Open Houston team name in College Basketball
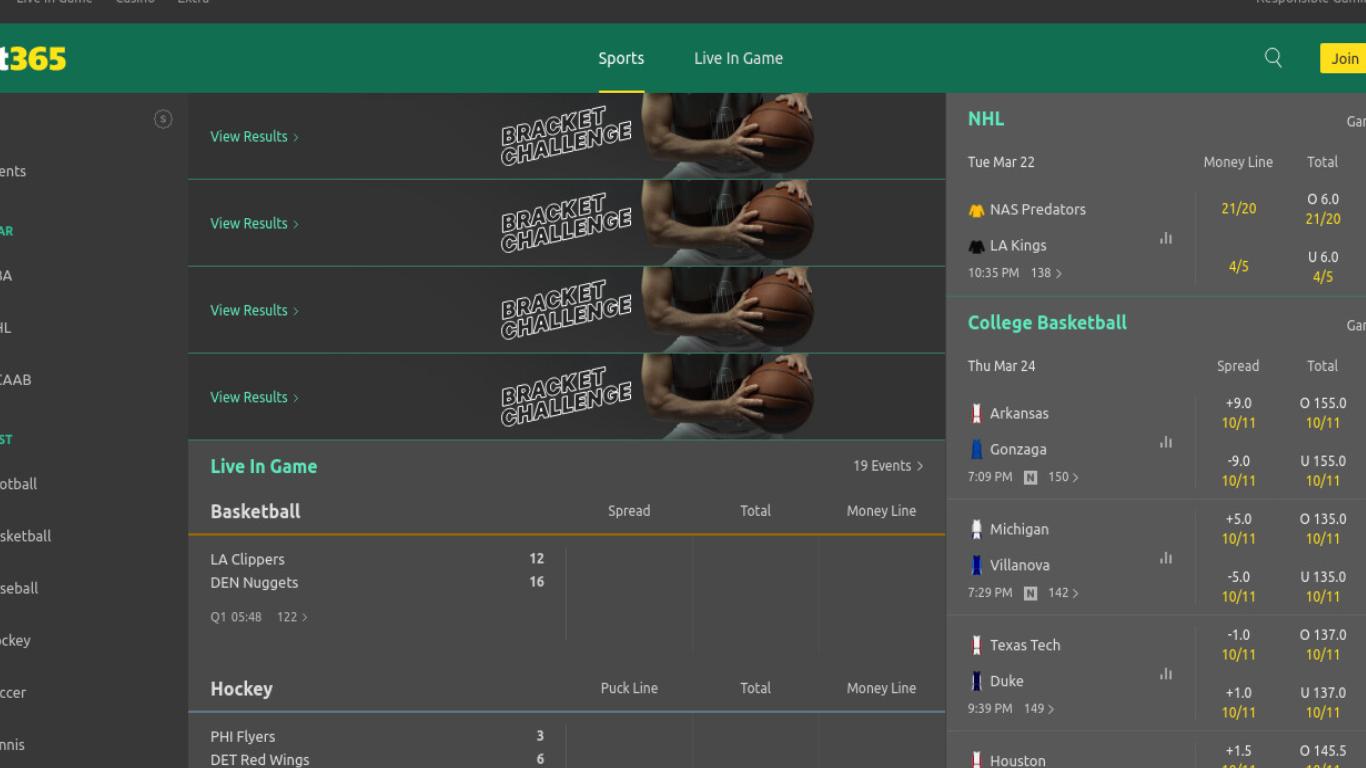Viewport: 1366px width, 768px height. (1018, 760)
